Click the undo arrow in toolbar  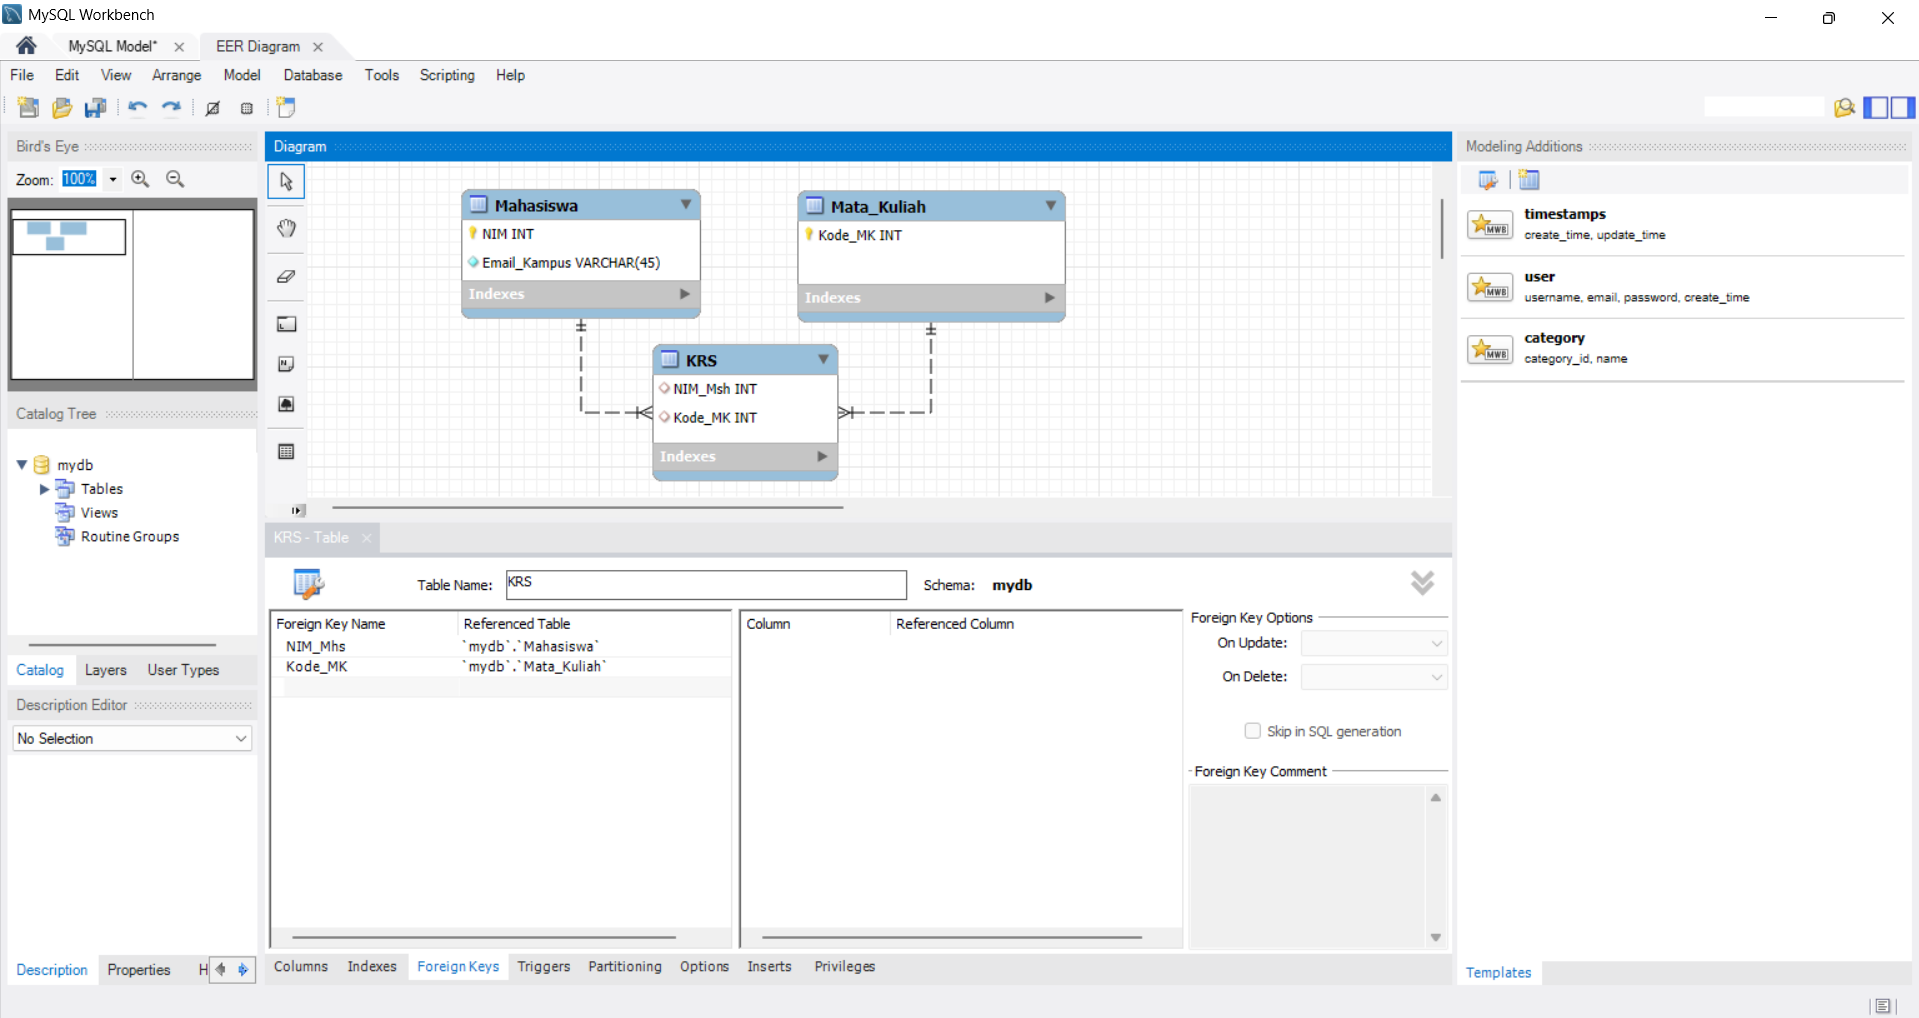tap(138, 108)
